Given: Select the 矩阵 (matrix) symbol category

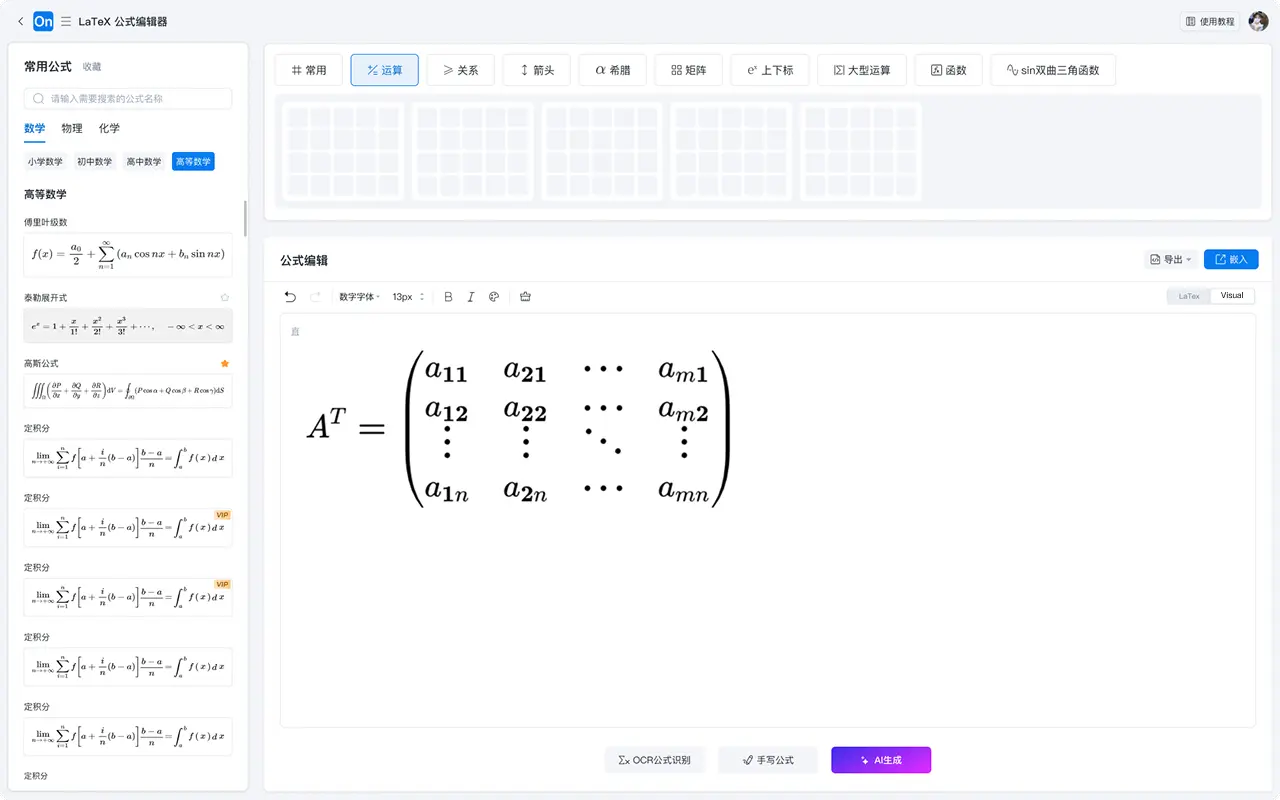Looking at the screenshot, I should click(688, 70).
